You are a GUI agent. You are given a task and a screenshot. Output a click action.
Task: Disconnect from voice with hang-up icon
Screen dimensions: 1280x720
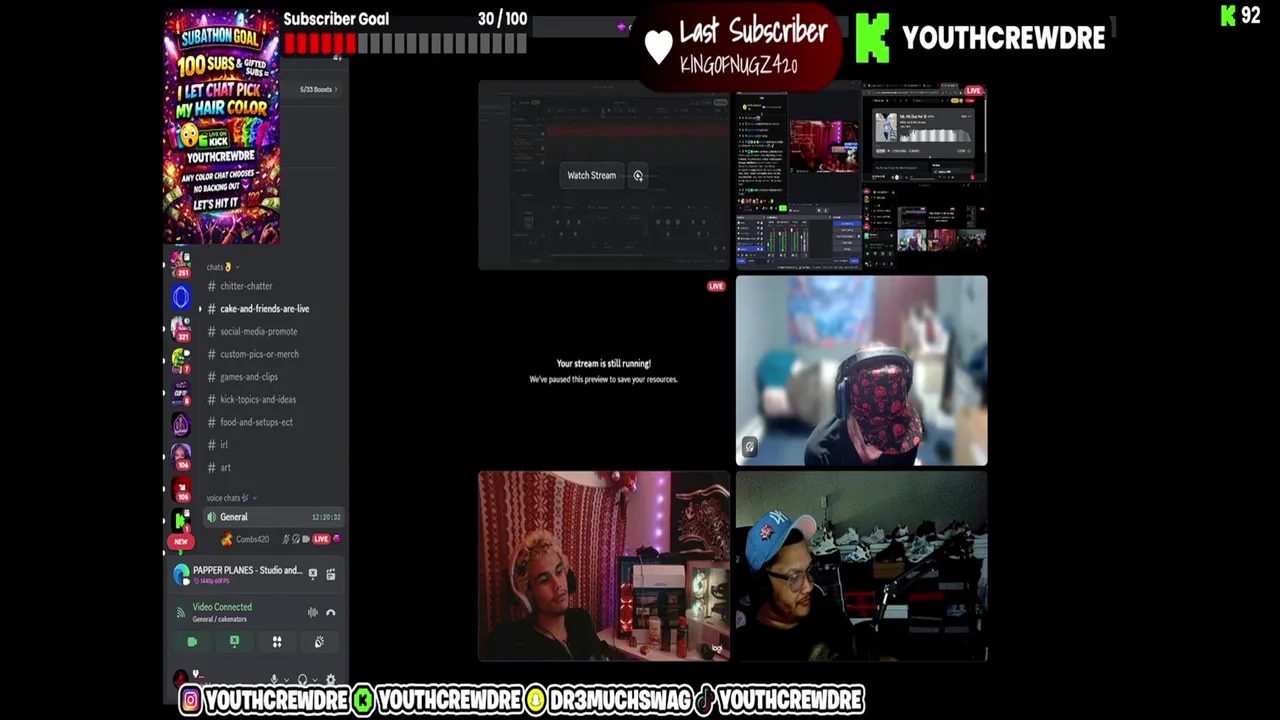tap(331, 613)
